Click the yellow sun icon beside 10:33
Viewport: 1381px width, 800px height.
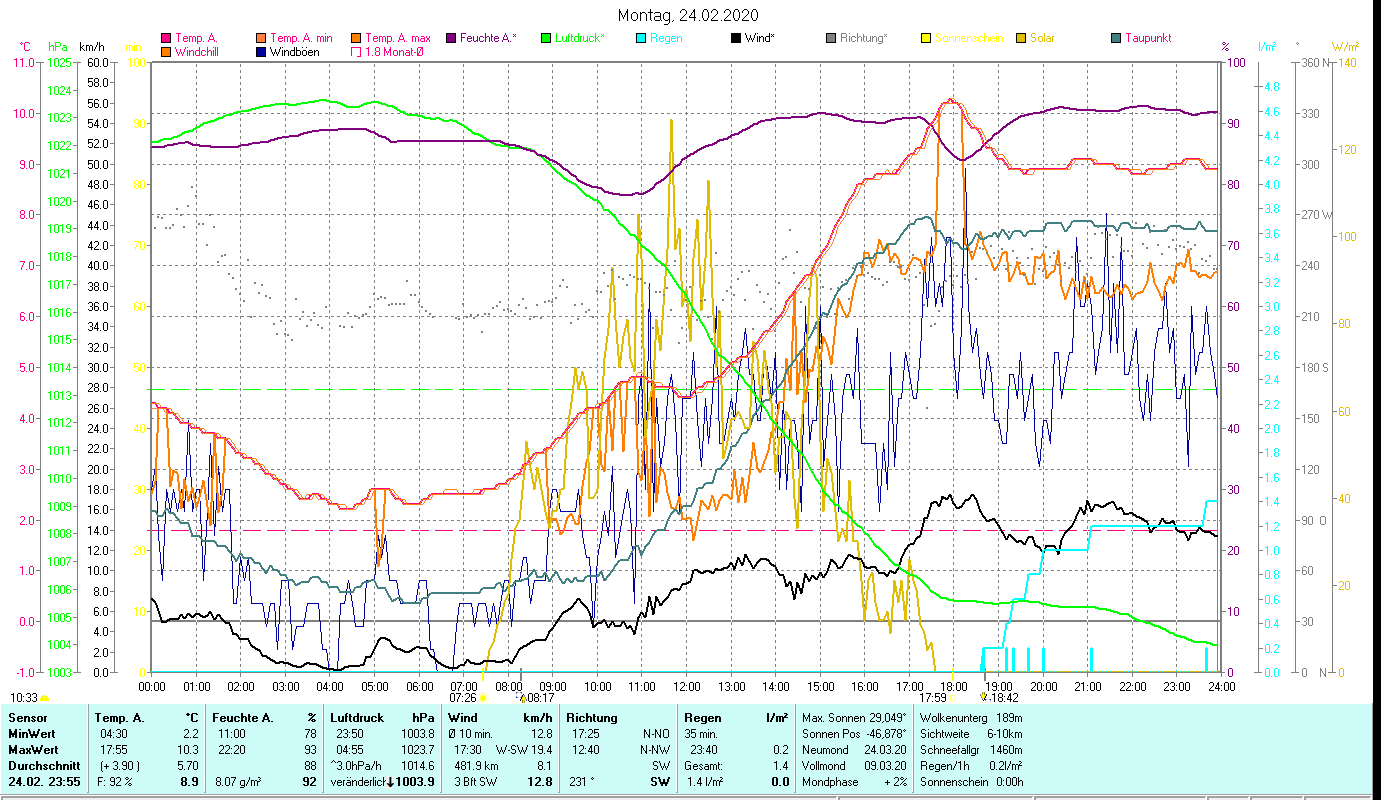[45, 698]
